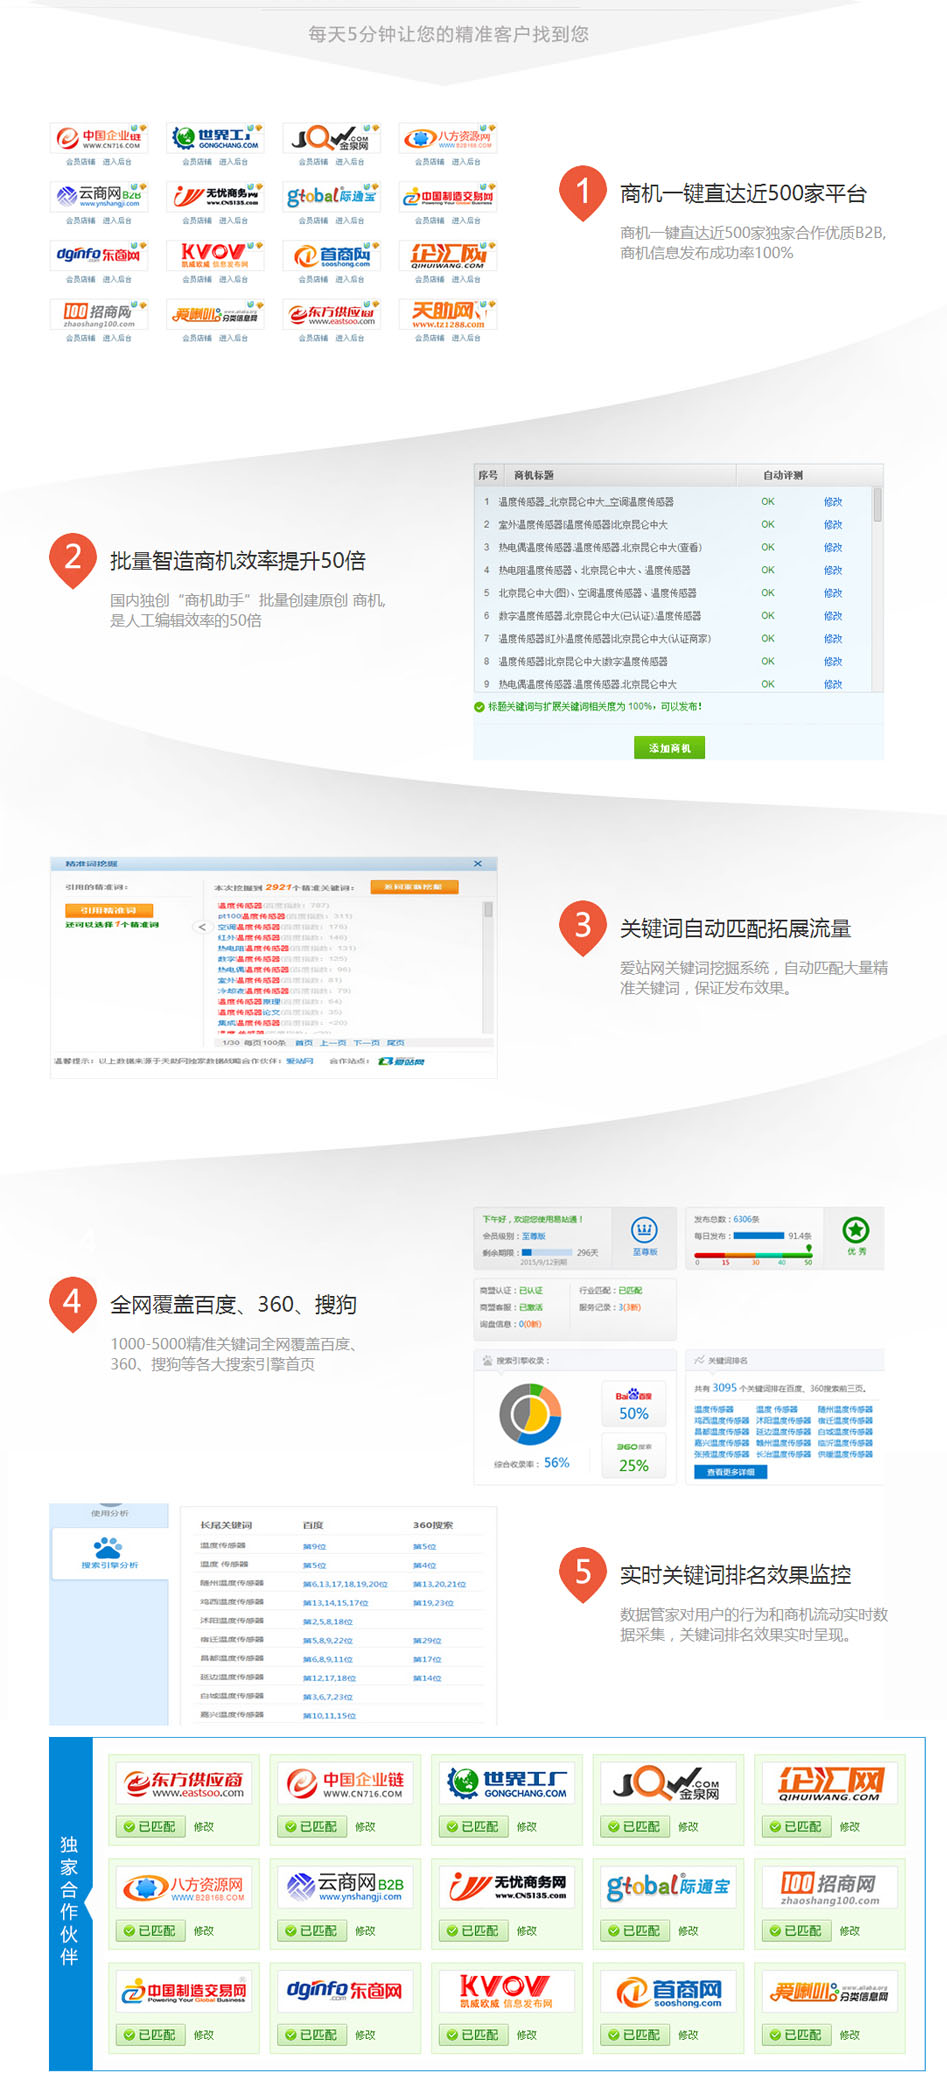Close the 精准词挖掘 dialog with X
The width and height of the screenshot is (947, 2087).
(478, 864)
